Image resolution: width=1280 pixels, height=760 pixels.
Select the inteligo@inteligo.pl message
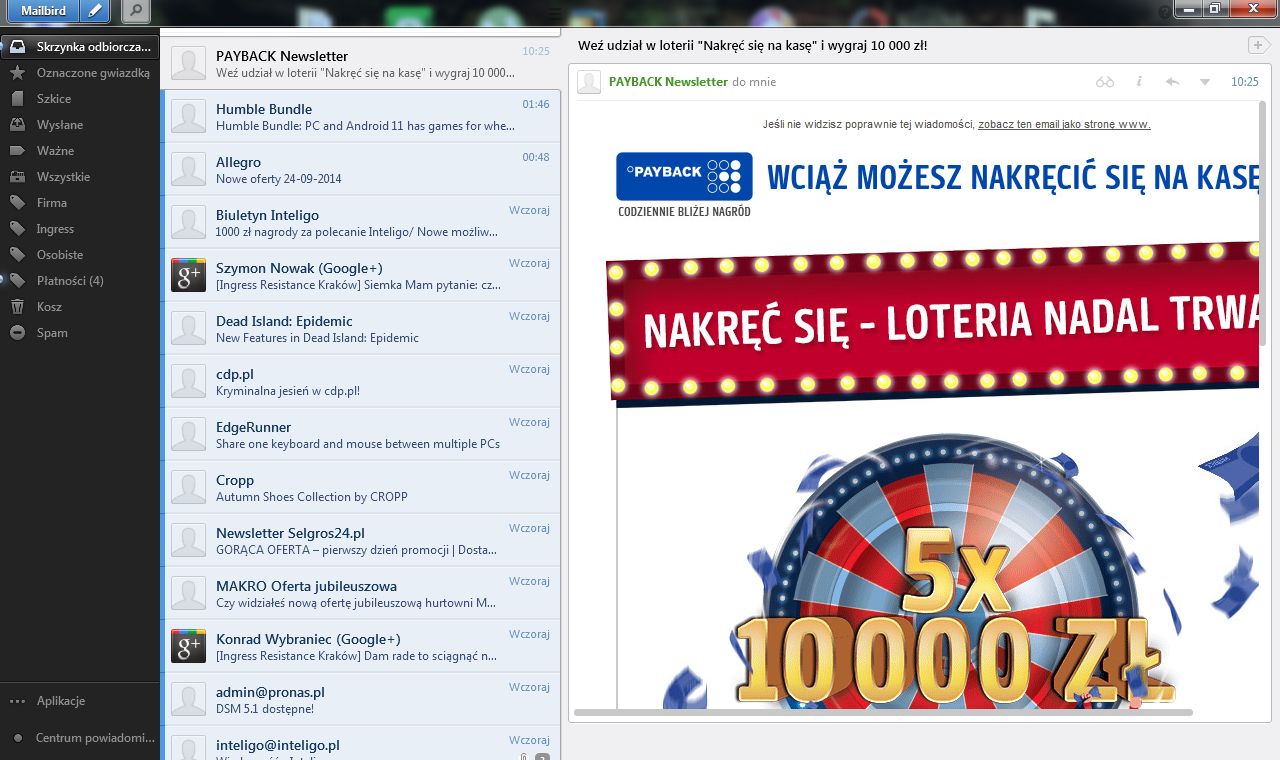click(361, 743)
